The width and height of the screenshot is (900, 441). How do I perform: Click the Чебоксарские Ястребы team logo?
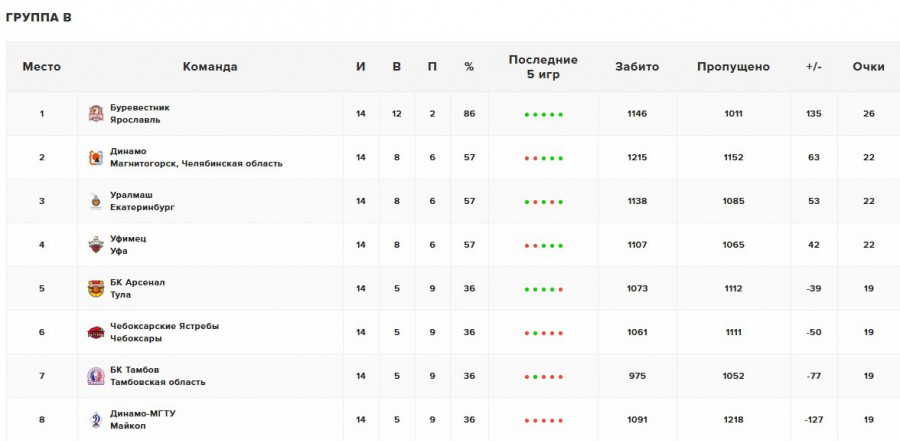coord(96,332)
